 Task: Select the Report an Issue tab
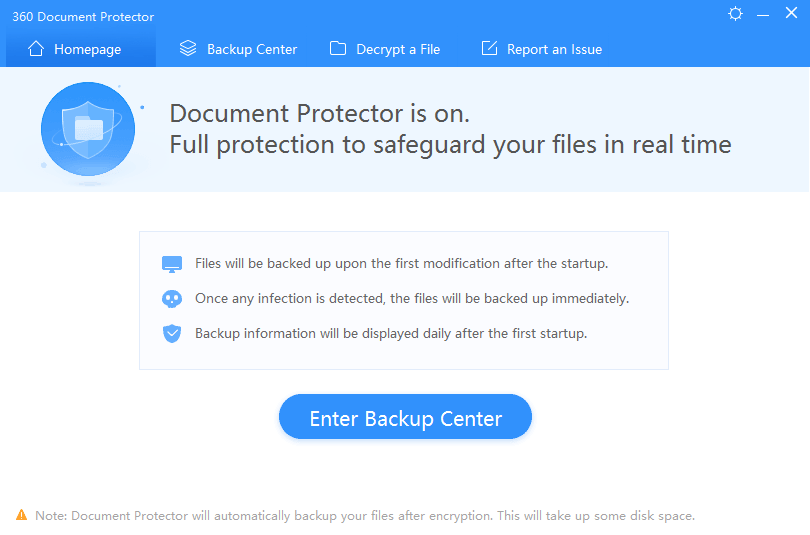click(x=541, y=49)
